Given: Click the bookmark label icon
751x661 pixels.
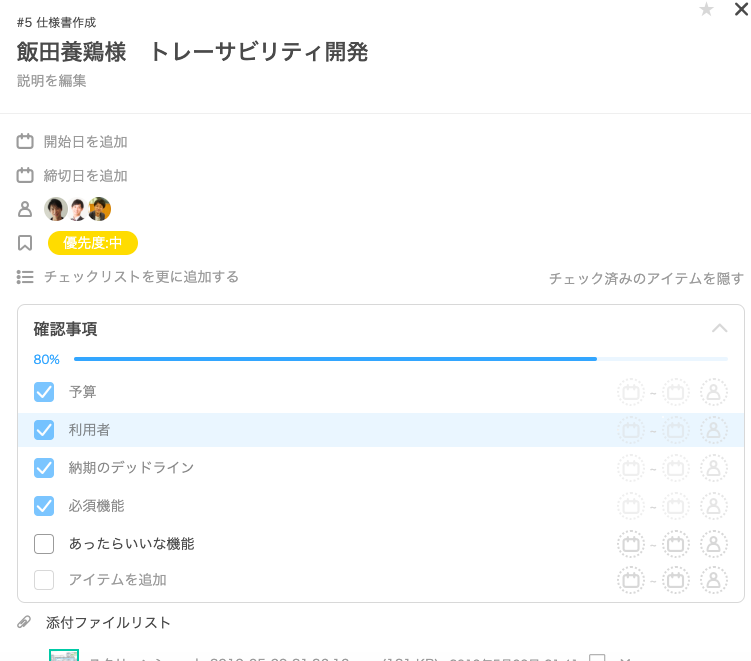Looking at the screenshot, I should [25, 243].
